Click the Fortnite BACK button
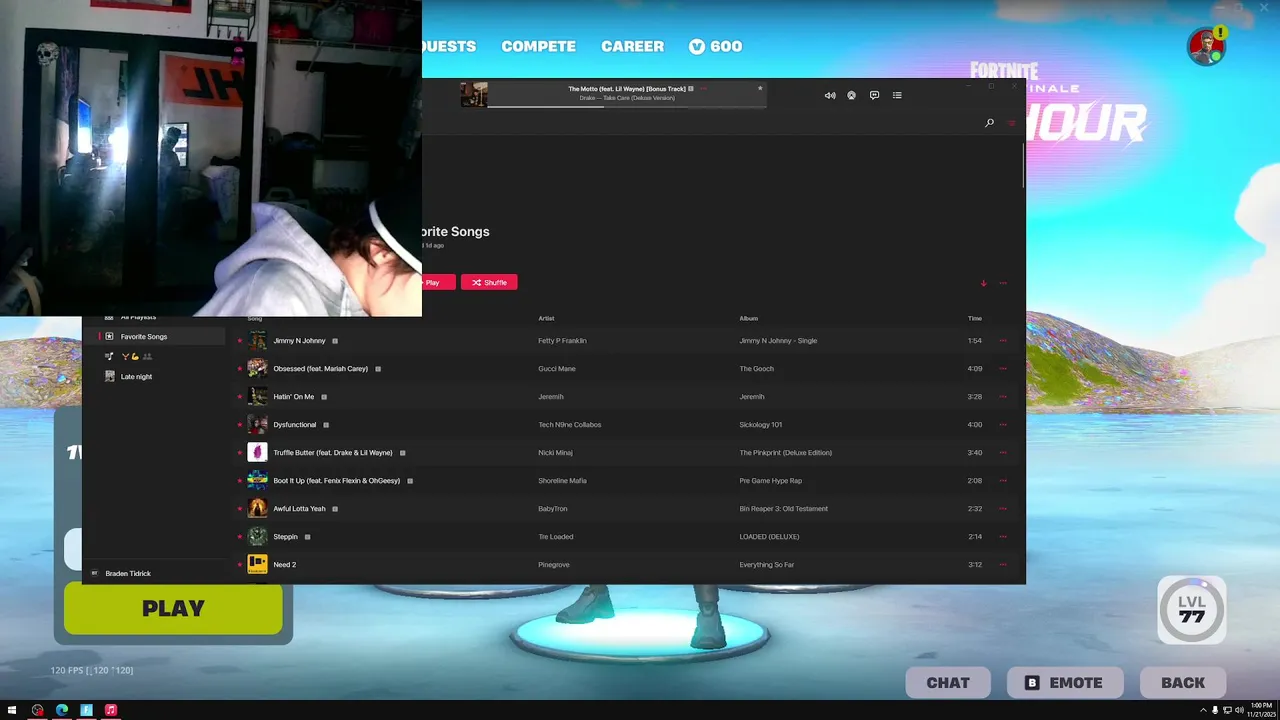 pyautogui.click(x=1183, y=683)
